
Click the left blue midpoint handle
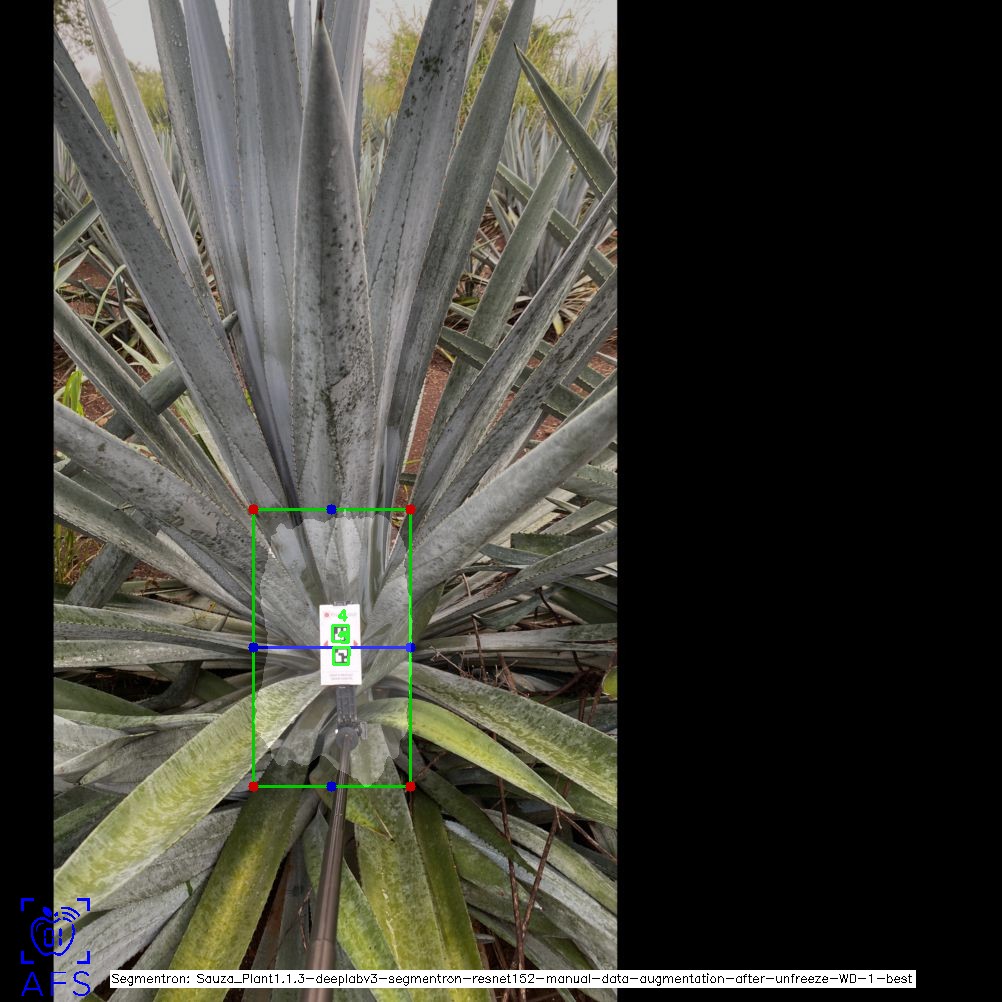pos(253,648)
